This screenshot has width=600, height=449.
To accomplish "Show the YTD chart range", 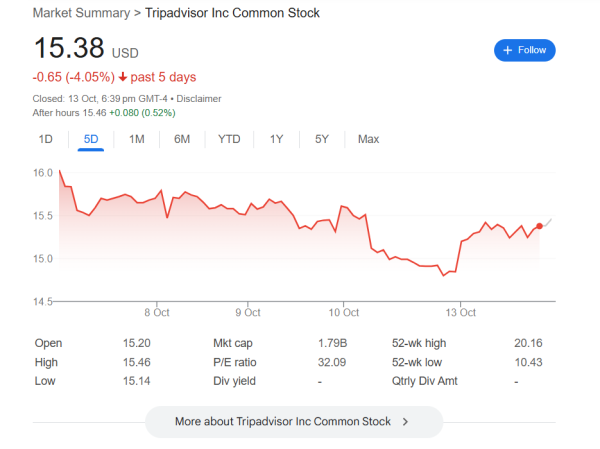I will click(229, 139).
